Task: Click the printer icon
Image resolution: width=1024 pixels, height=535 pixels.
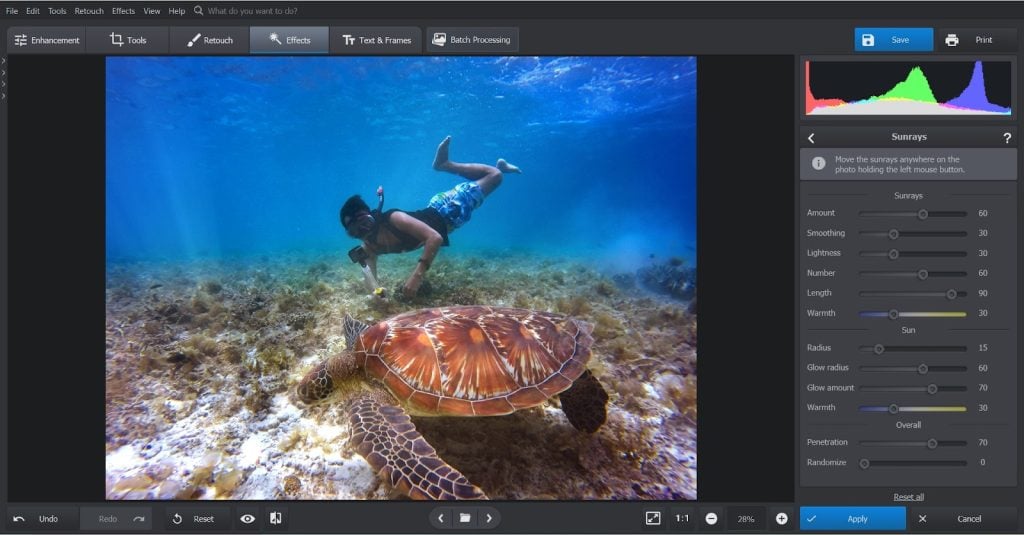Action: [x=952, y=40]
